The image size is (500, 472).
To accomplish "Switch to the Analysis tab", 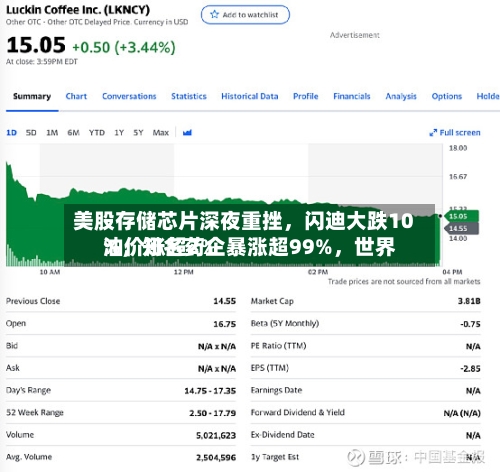I will point(401,96).
